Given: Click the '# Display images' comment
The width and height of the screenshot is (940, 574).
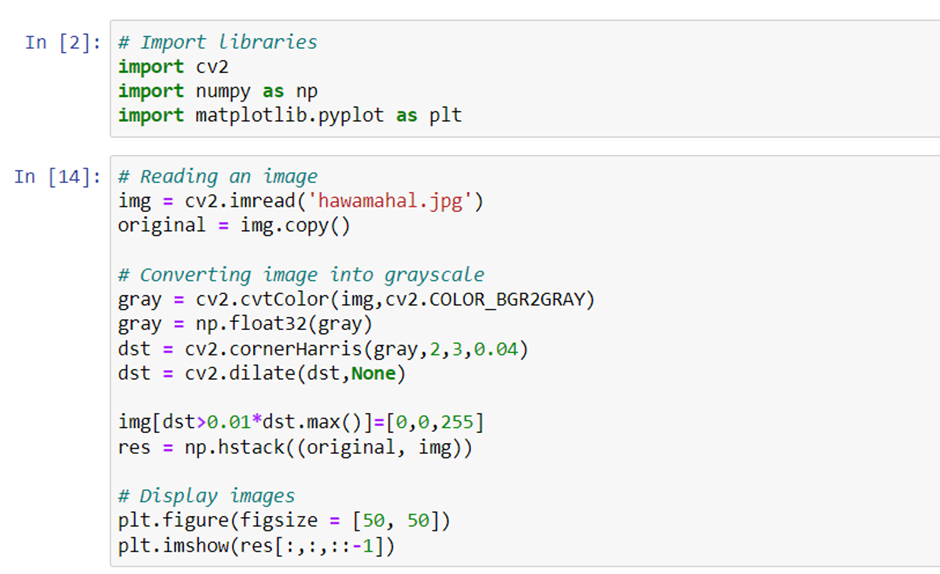Looking at the screenshot, I should click(206, 497).
